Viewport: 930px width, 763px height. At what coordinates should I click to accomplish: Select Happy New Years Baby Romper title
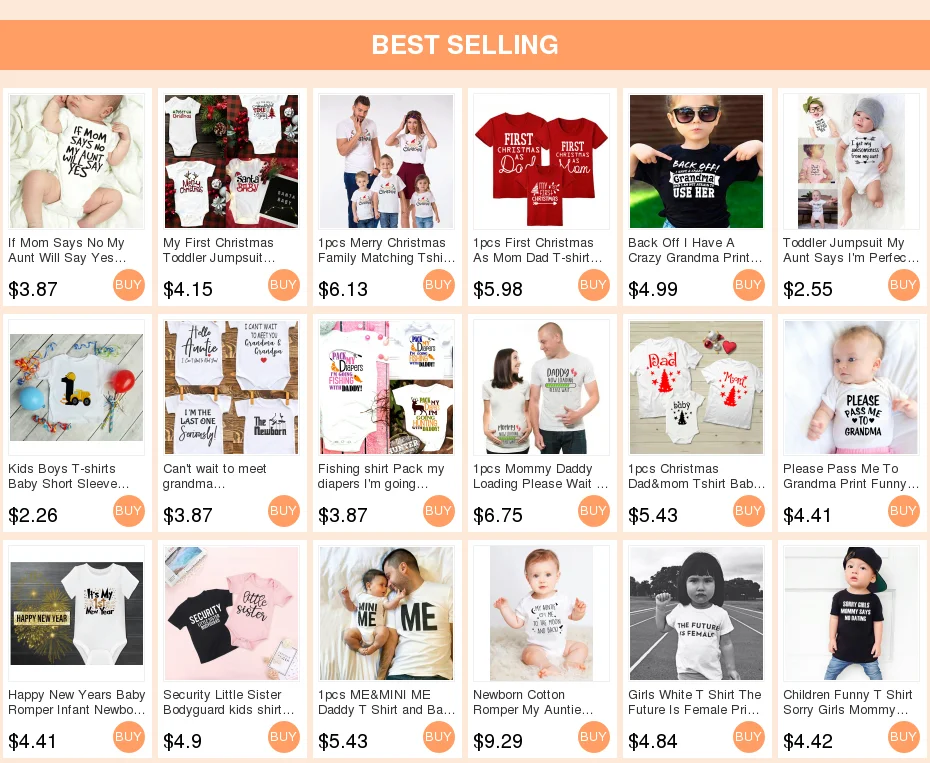(77, 702)
